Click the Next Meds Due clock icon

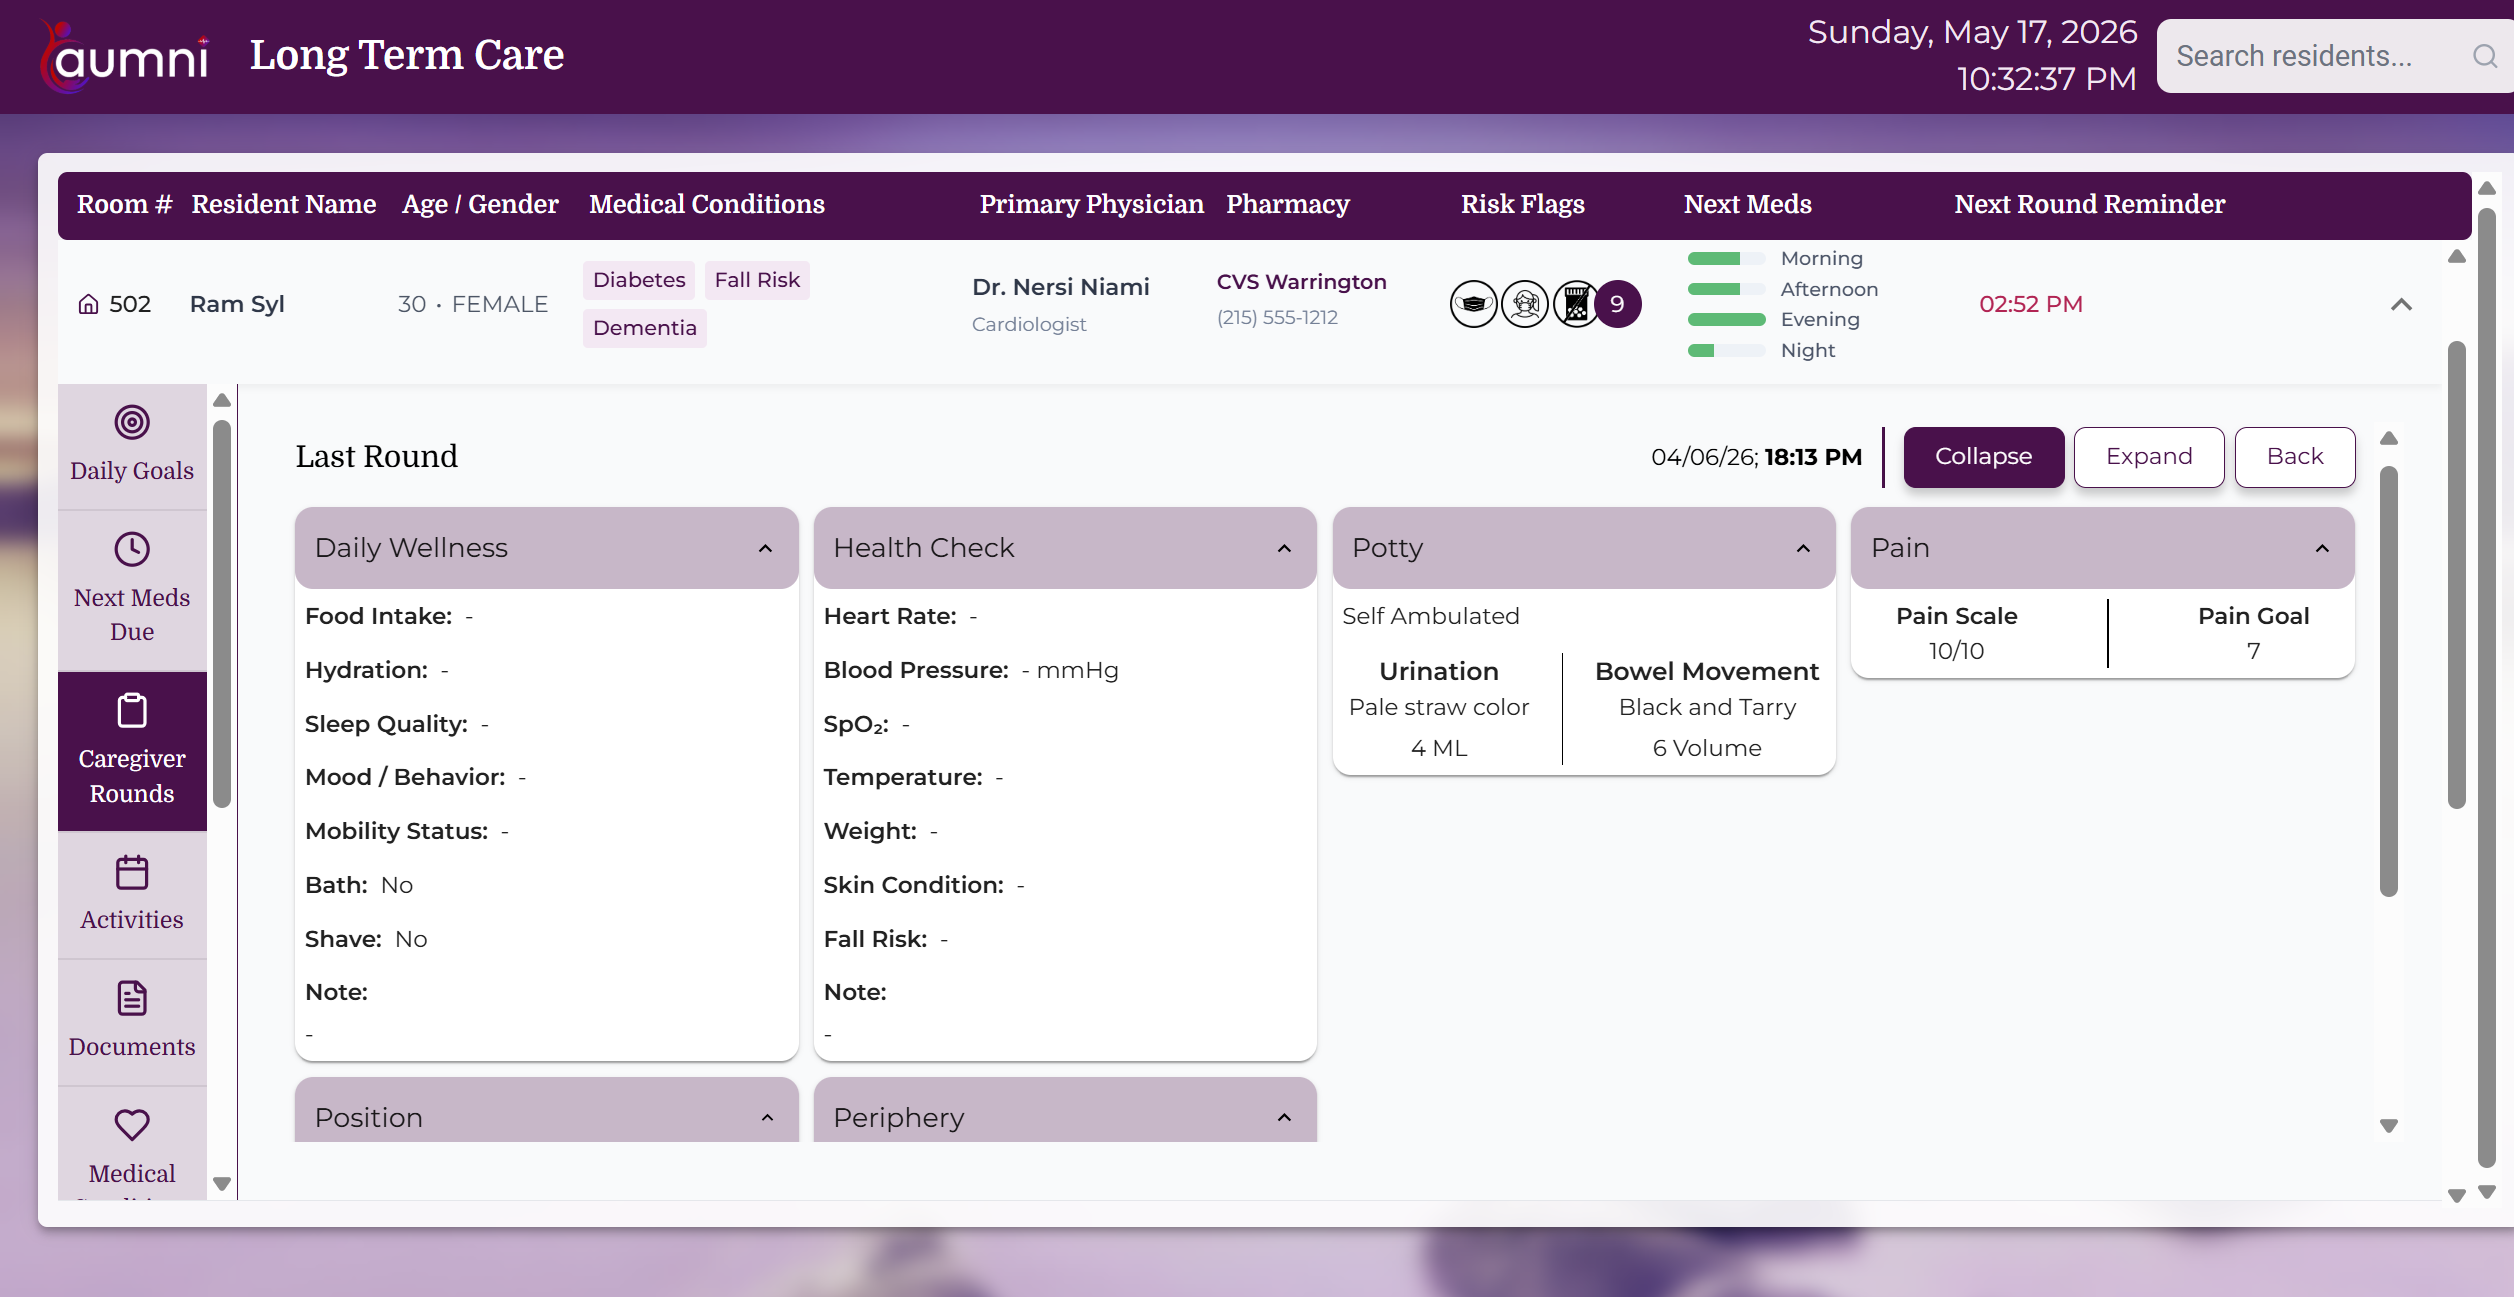[132, 549]
